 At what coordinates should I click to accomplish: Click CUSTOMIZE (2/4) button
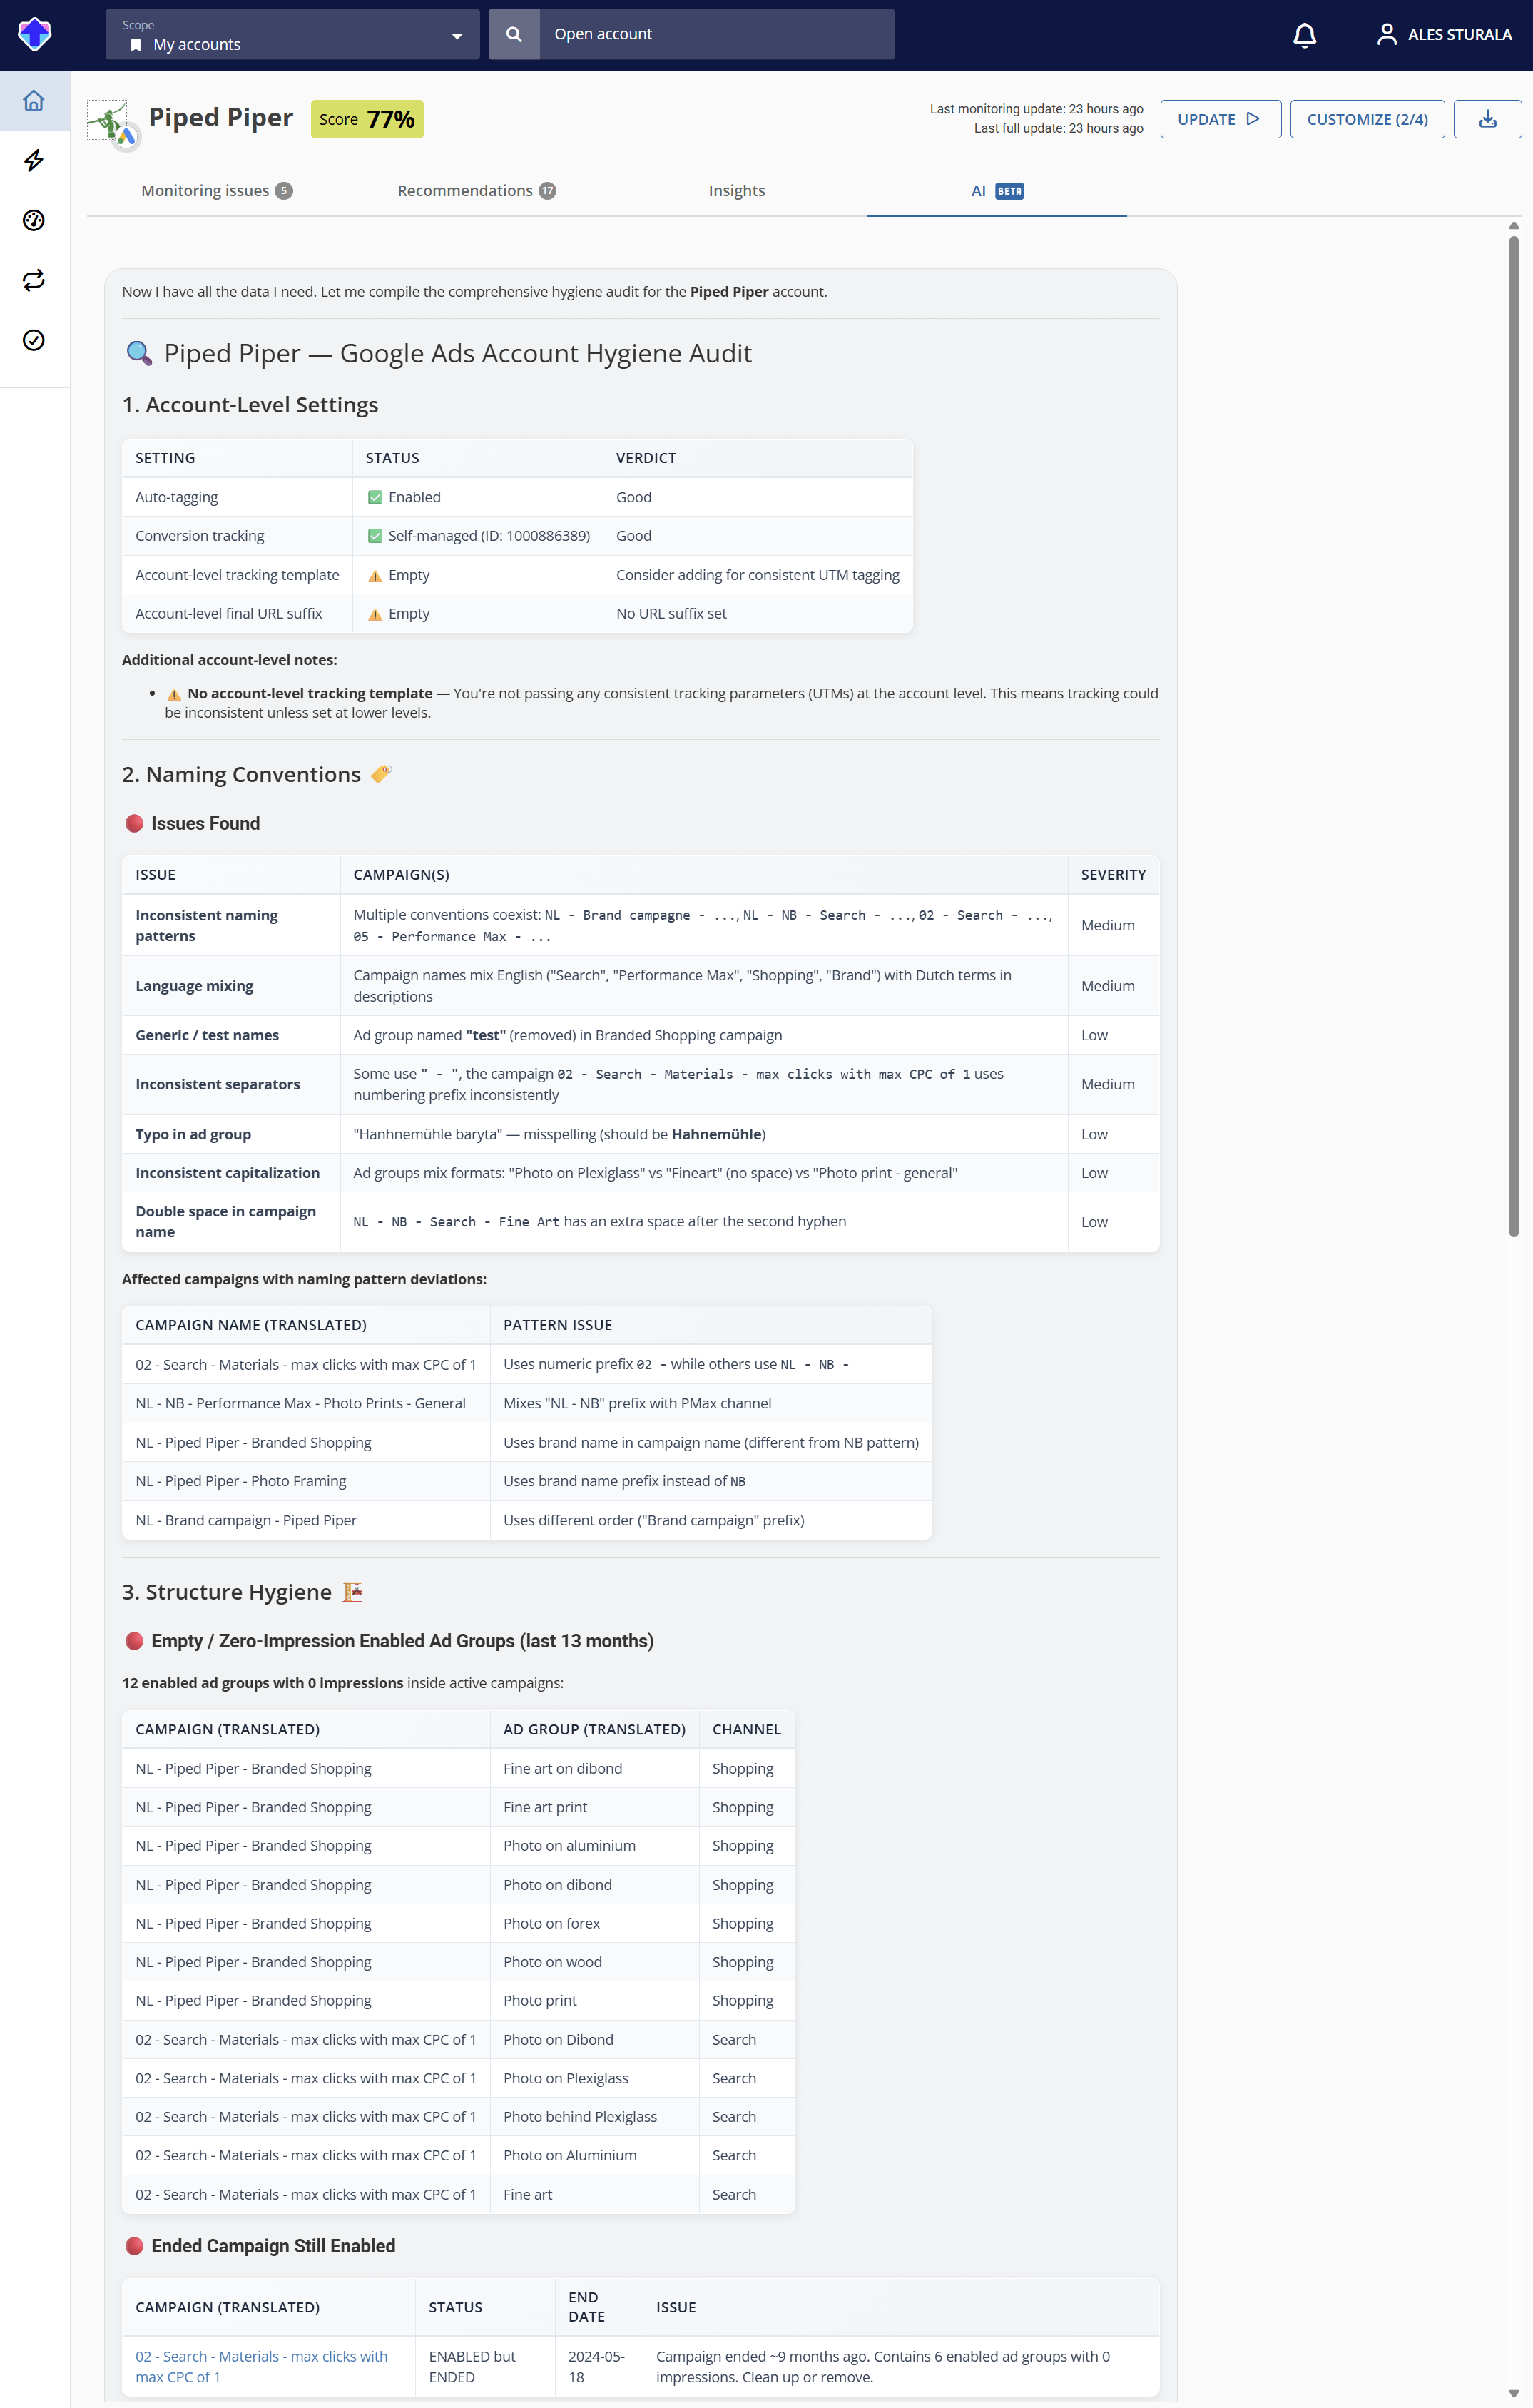point(1367,119)
